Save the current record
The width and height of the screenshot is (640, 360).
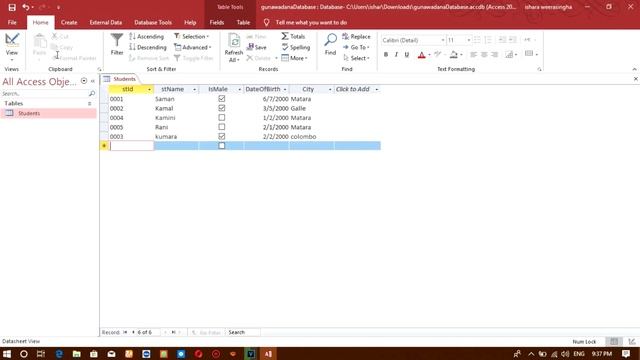click(257, 47)
